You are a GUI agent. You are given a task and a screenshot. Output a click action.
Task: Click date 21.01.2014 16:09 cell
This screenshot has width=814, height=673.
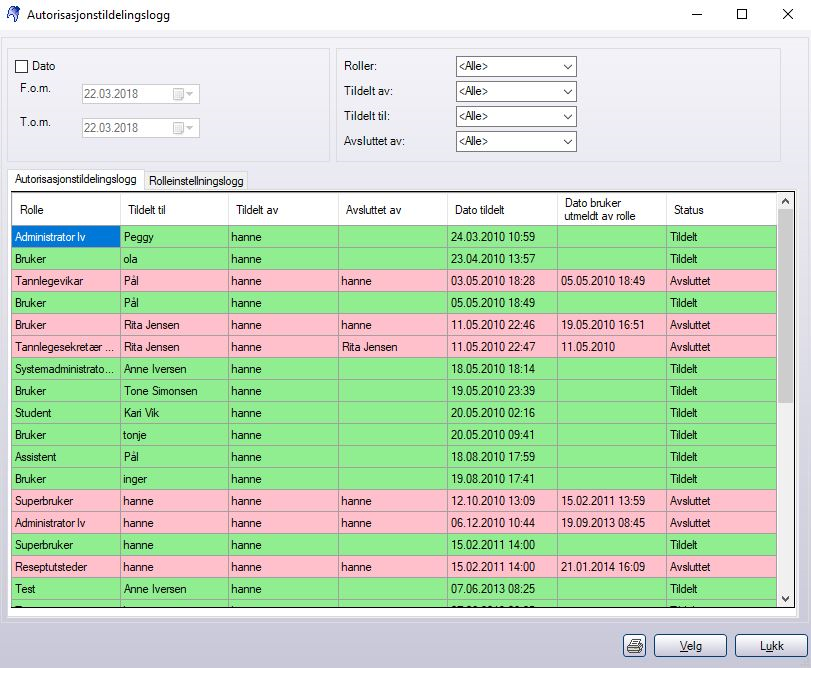[612, 567]
